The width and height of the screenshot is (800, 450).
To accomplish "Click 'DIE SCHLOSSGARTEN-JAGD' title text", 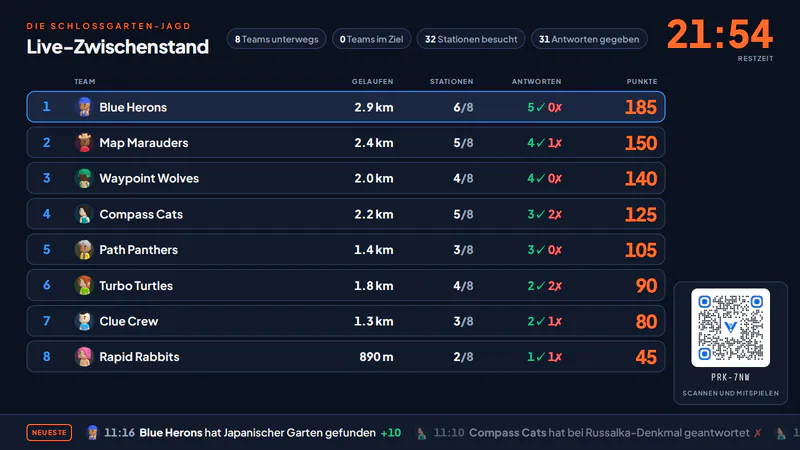I will coord(109,26).
